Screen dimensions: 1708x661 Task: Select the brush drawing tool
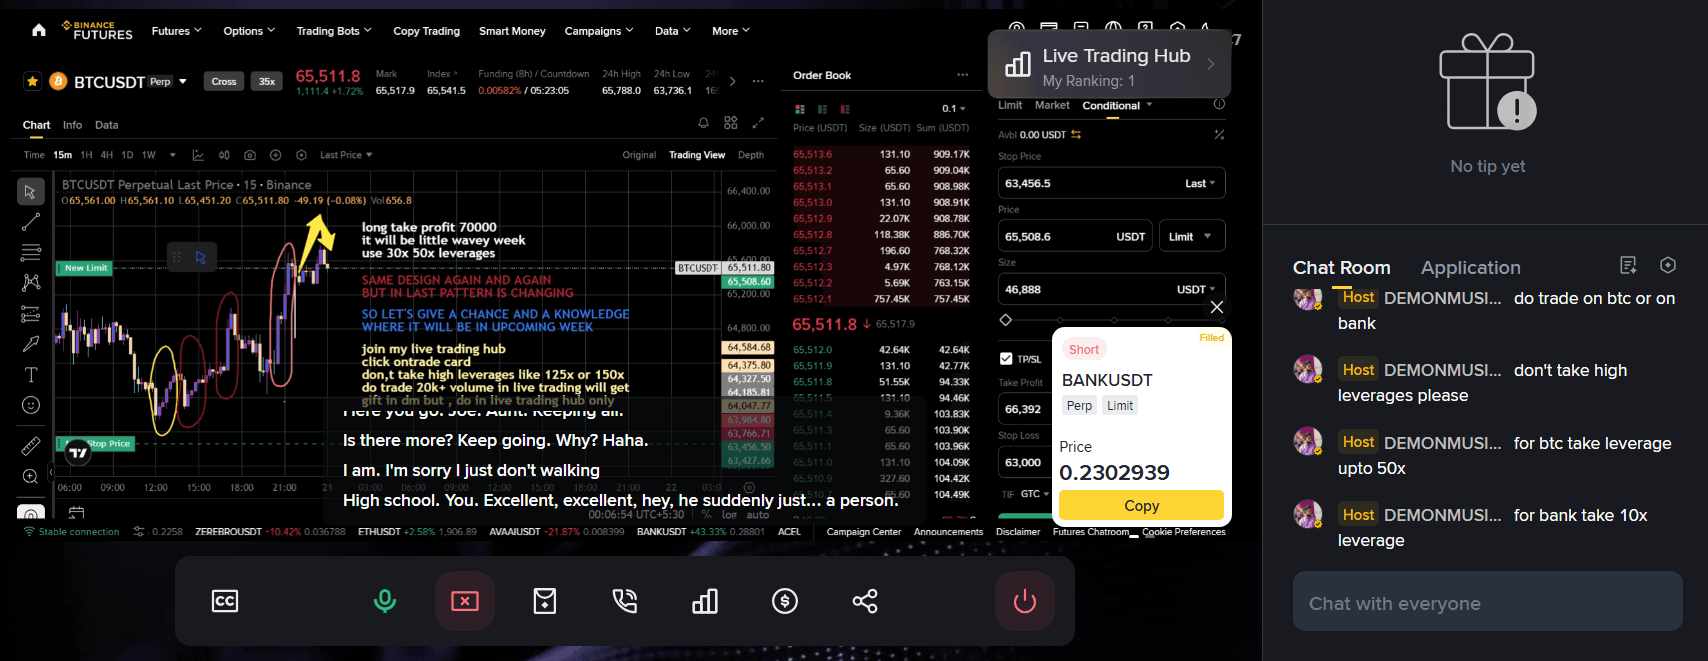coord(31,344)
